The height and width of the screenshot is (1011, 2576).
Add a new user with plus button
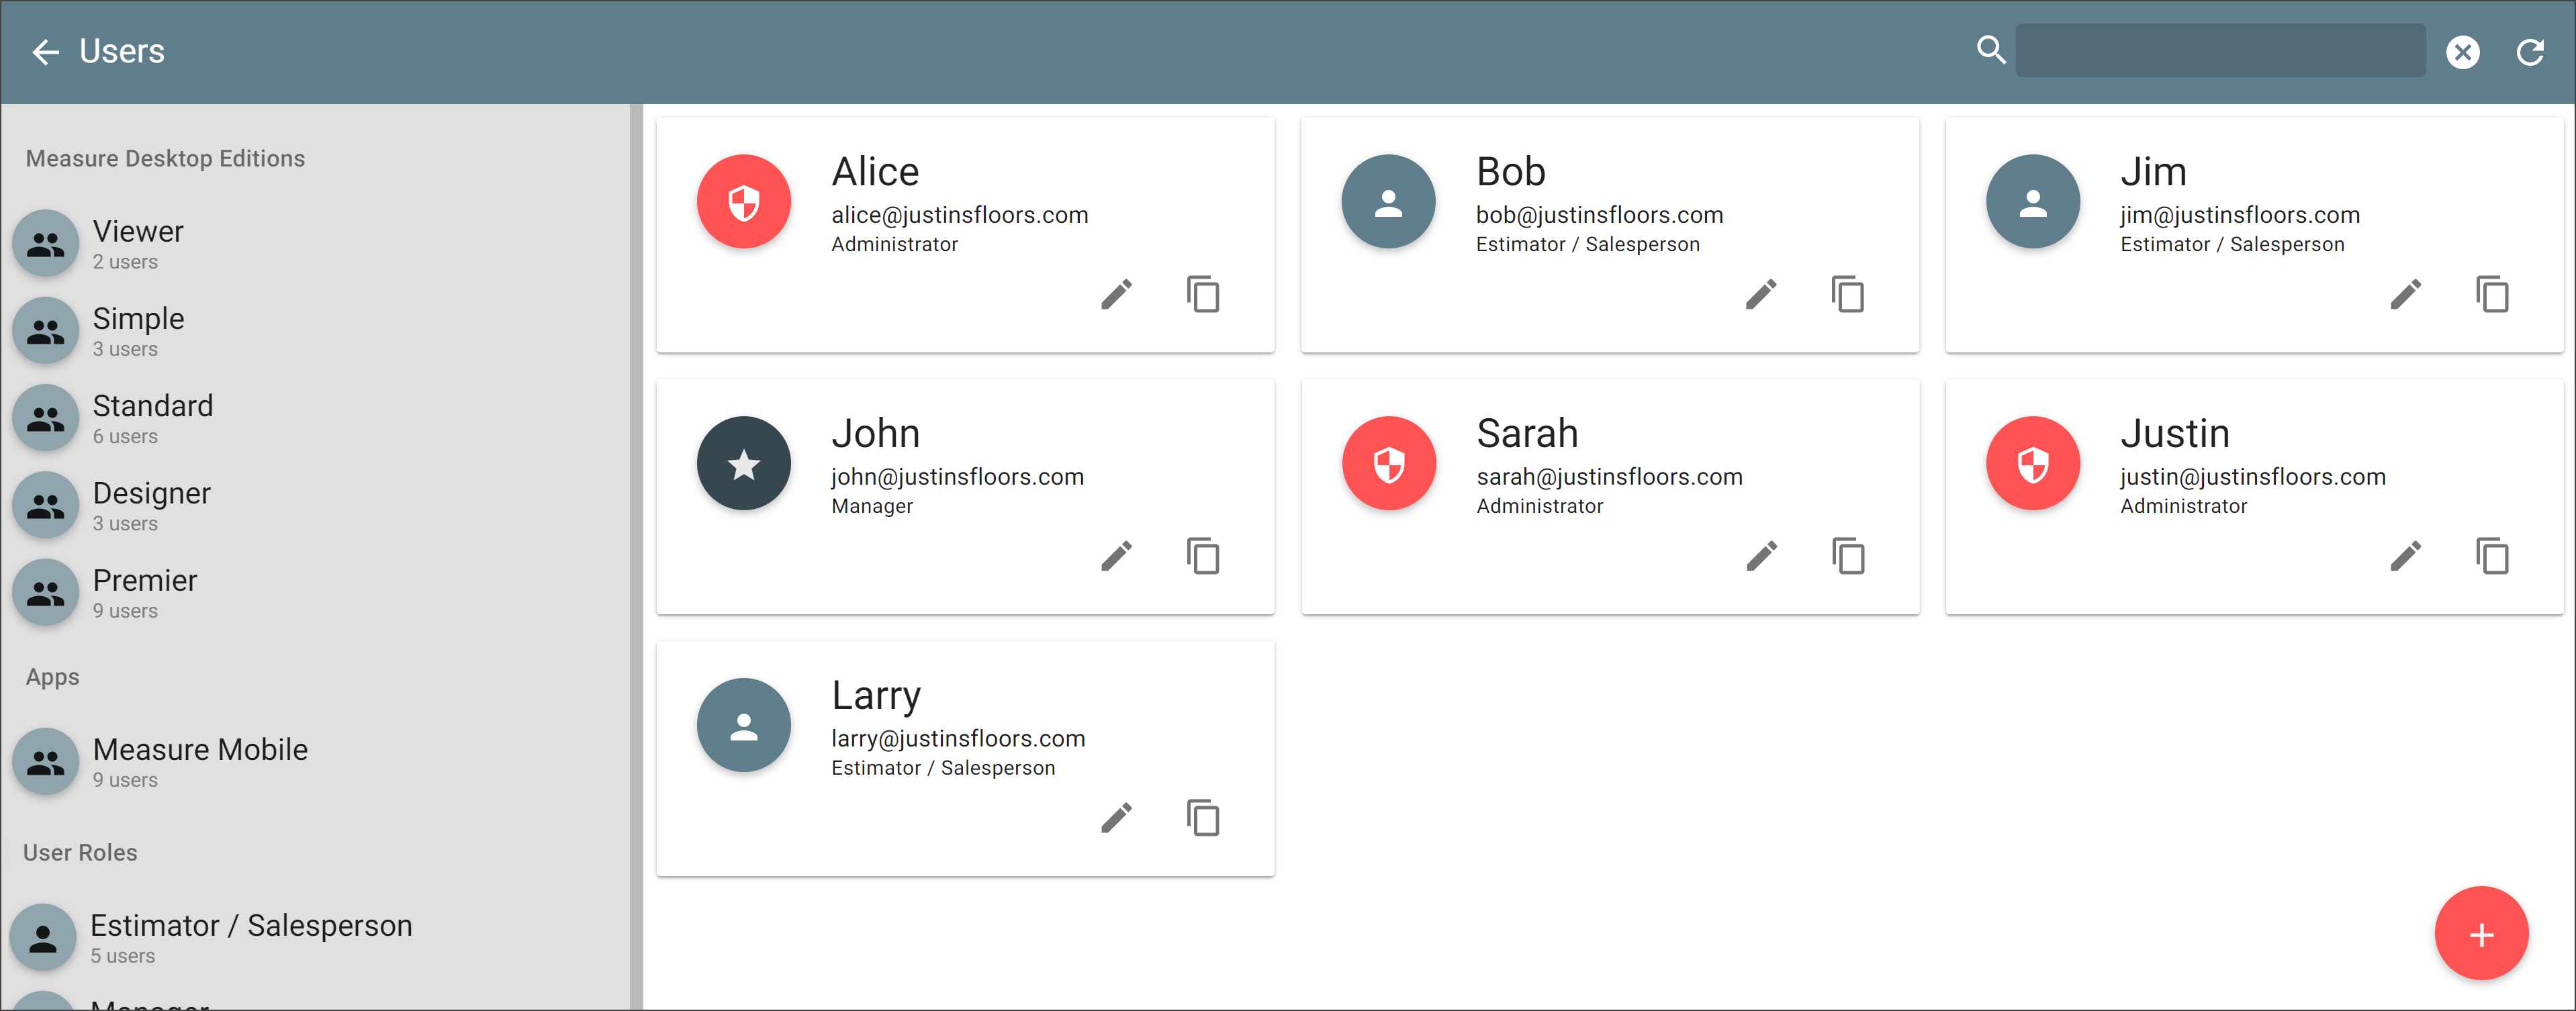[2481, 933]
